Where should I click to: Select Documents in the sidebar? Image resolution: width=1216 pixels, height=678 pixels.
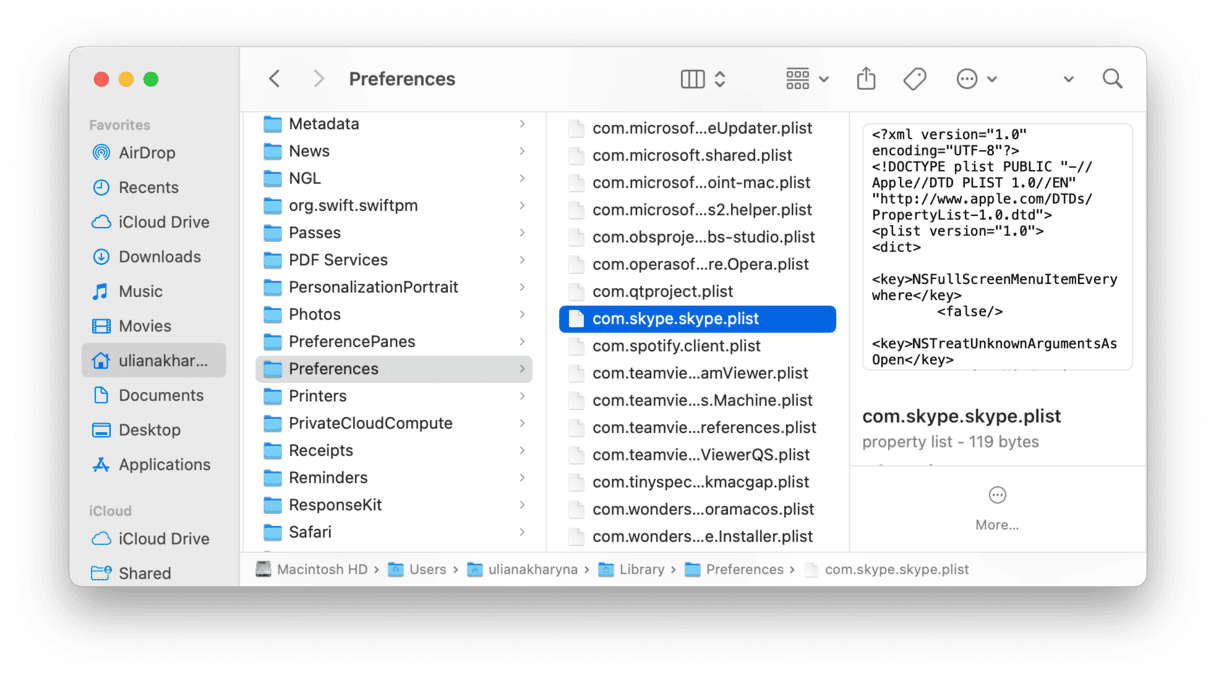161,395
